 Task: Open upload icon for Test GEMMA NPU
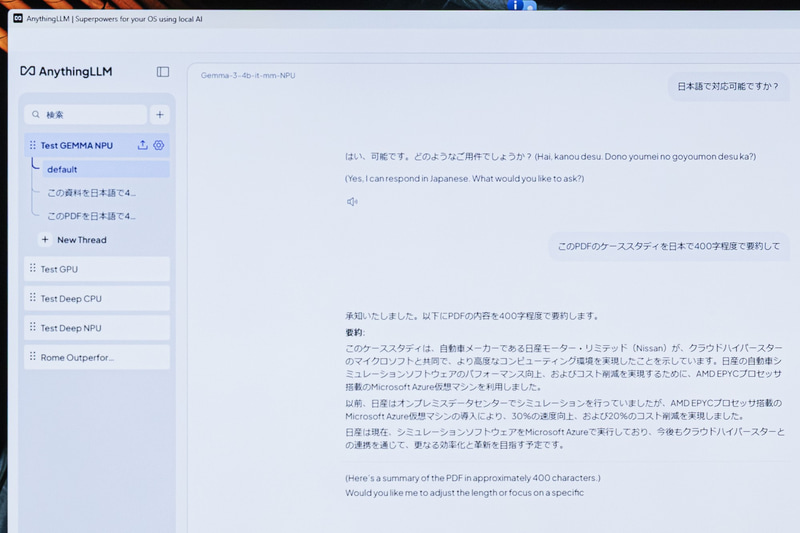142,145
